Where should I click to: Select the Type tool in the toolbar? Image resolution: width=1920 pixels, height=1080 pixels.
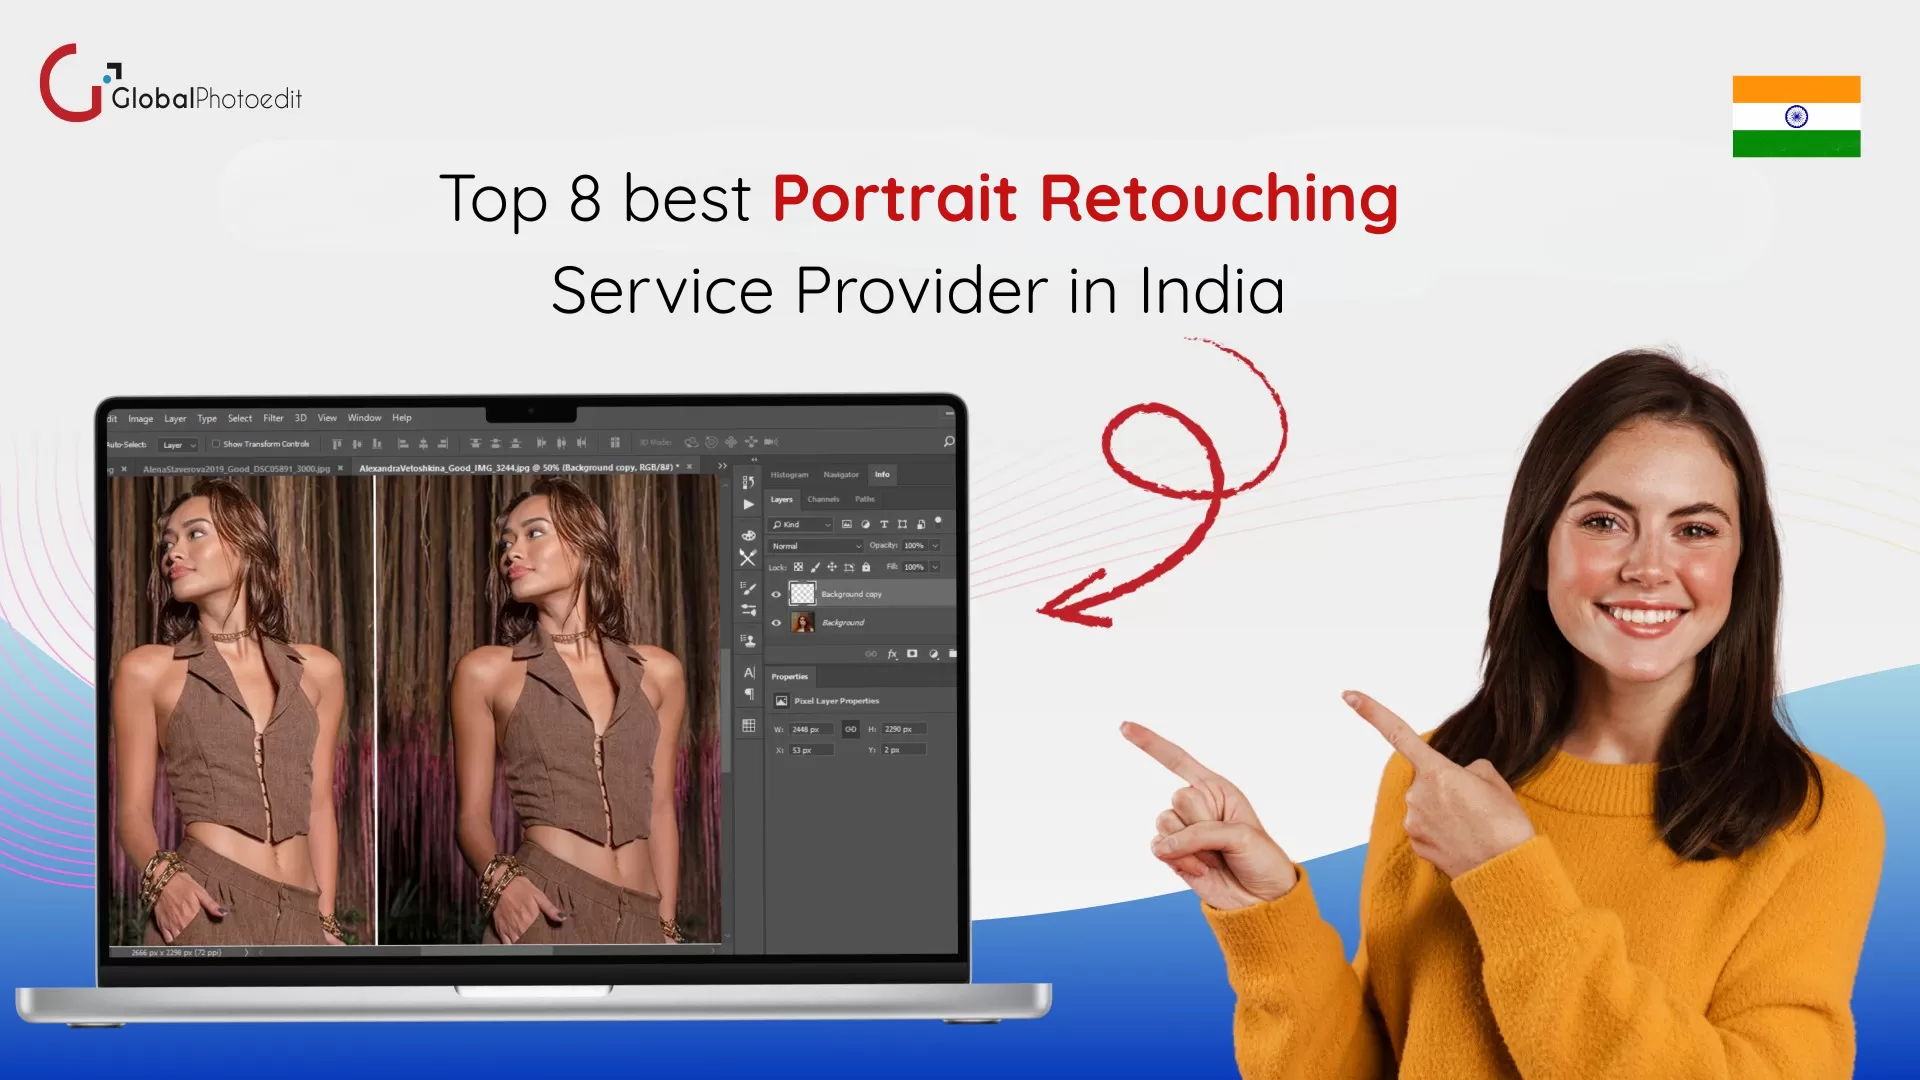748,673
